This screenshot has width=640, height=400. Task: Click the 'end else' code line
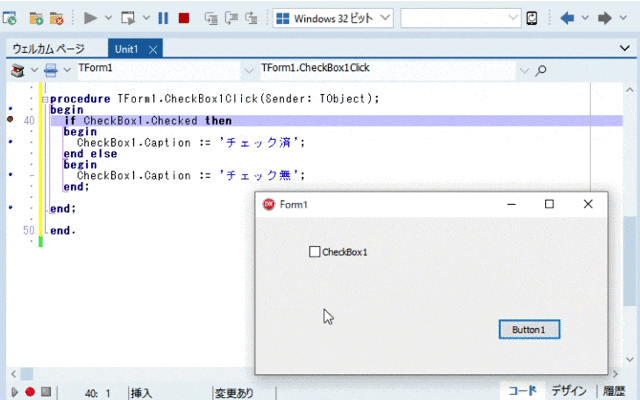[90, 154]
